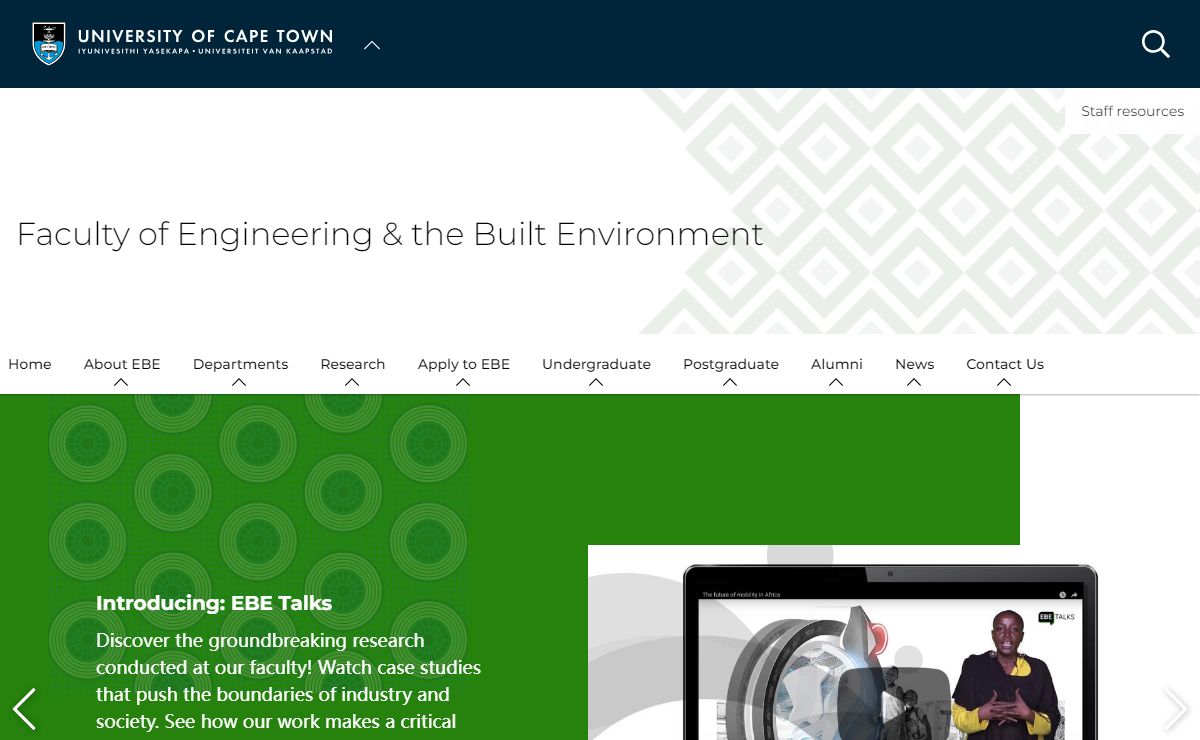Select About EBE in navigation
This screenshot has height=740, width=1200.
click(122, 364)
